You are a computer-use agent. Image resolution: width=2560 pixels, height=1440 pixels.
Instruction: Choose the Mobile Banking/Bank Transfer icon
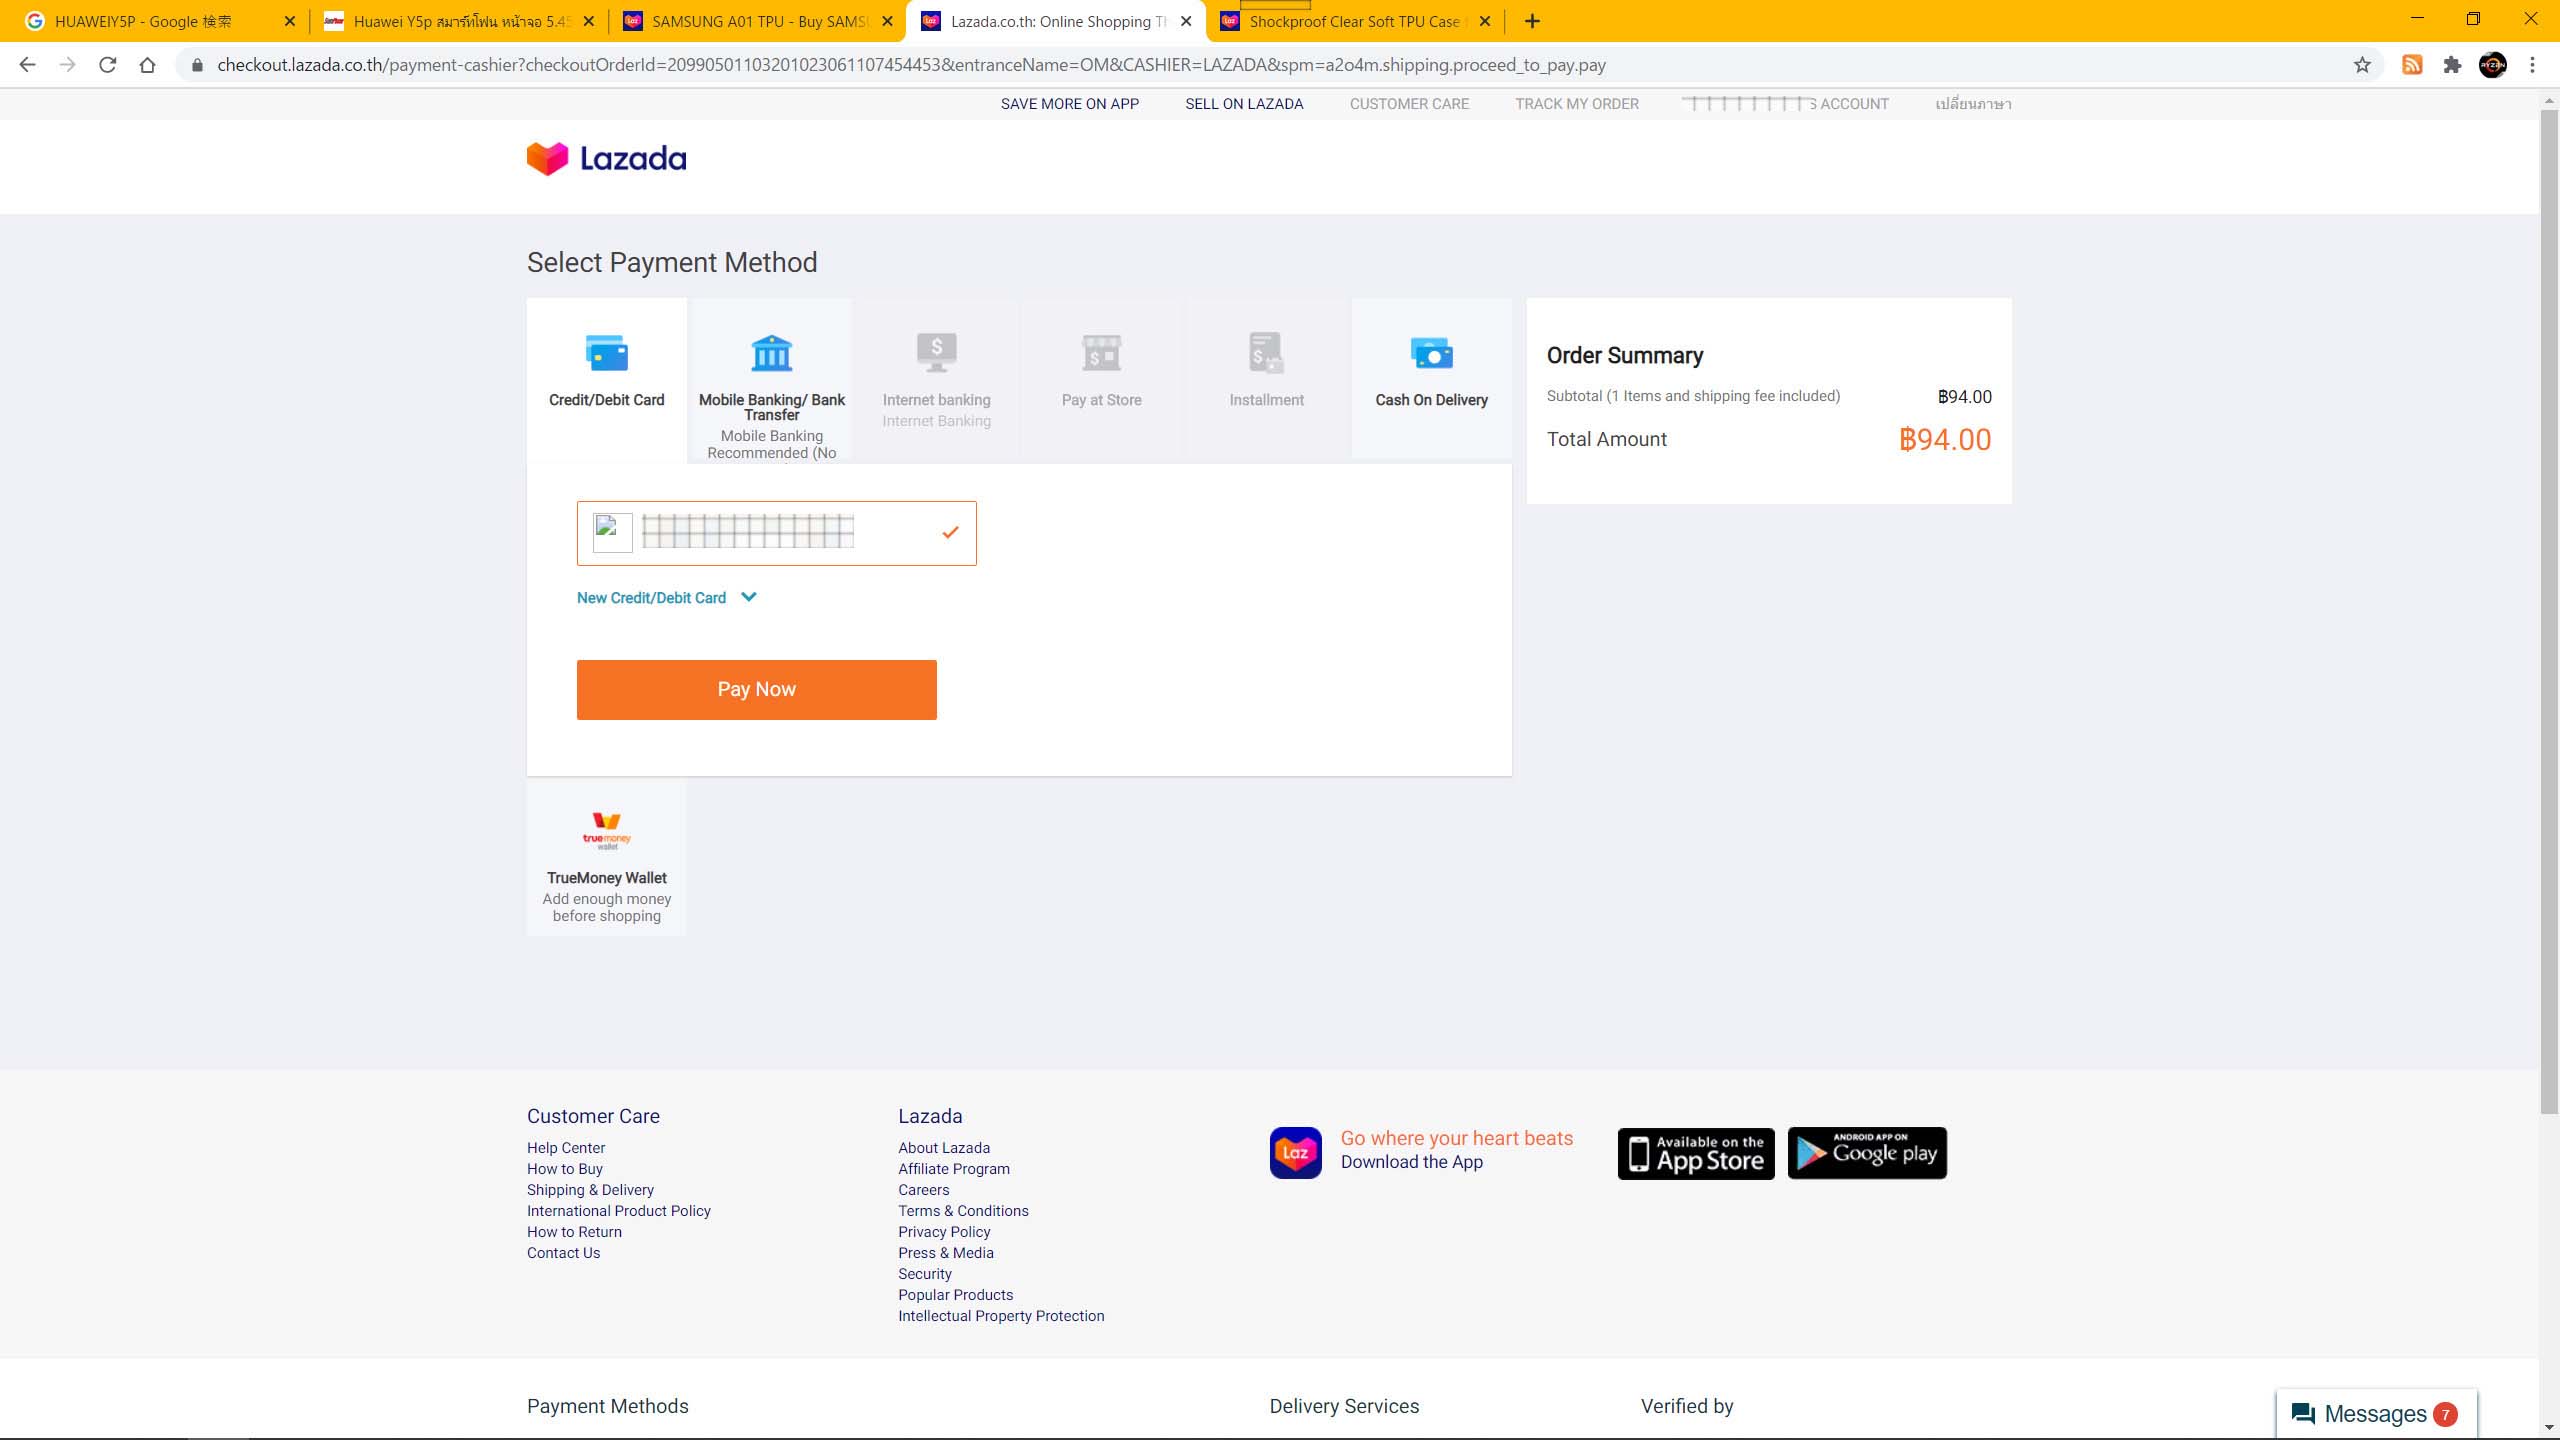(771, 353)
